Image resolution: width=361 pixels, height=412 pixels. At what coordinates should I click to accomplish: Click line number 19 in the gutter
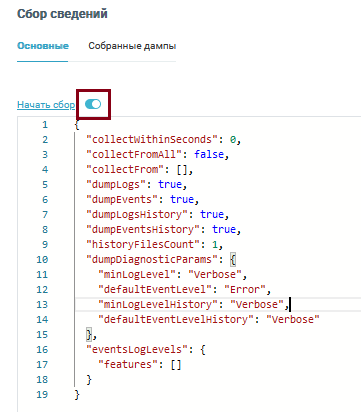42,395
